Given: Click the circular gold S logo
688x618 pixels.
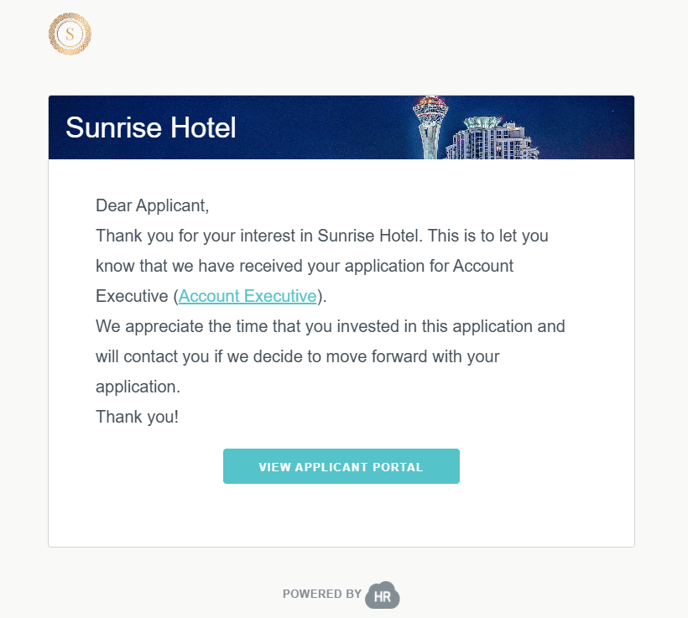Looking at the screenshot, I should pyautogui.click(x=70, y=34).
